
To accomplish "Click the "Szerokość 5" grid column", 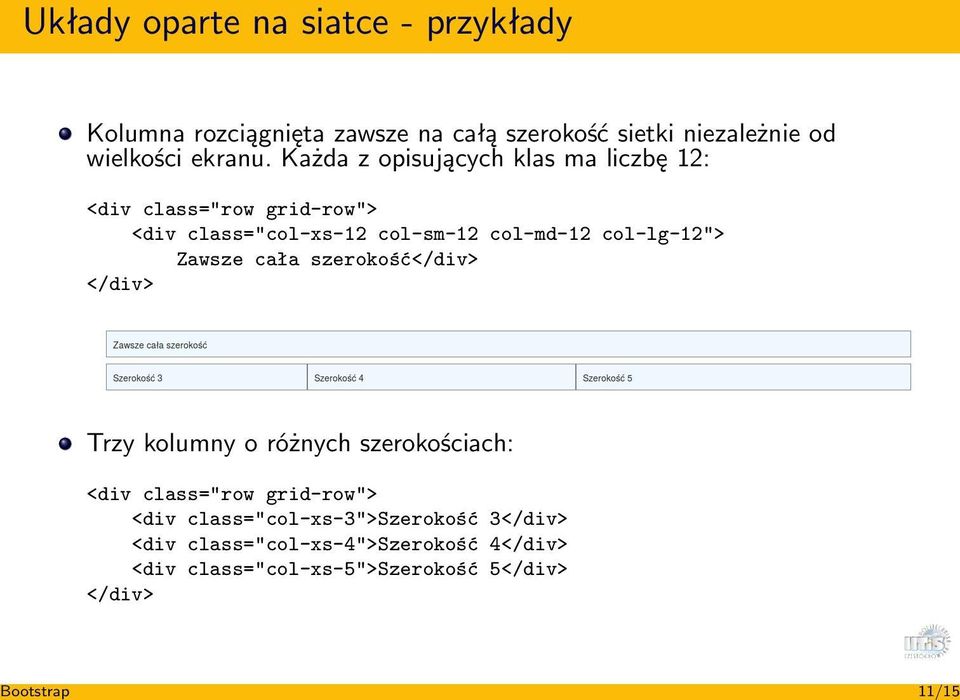I will tap(743, 377).
